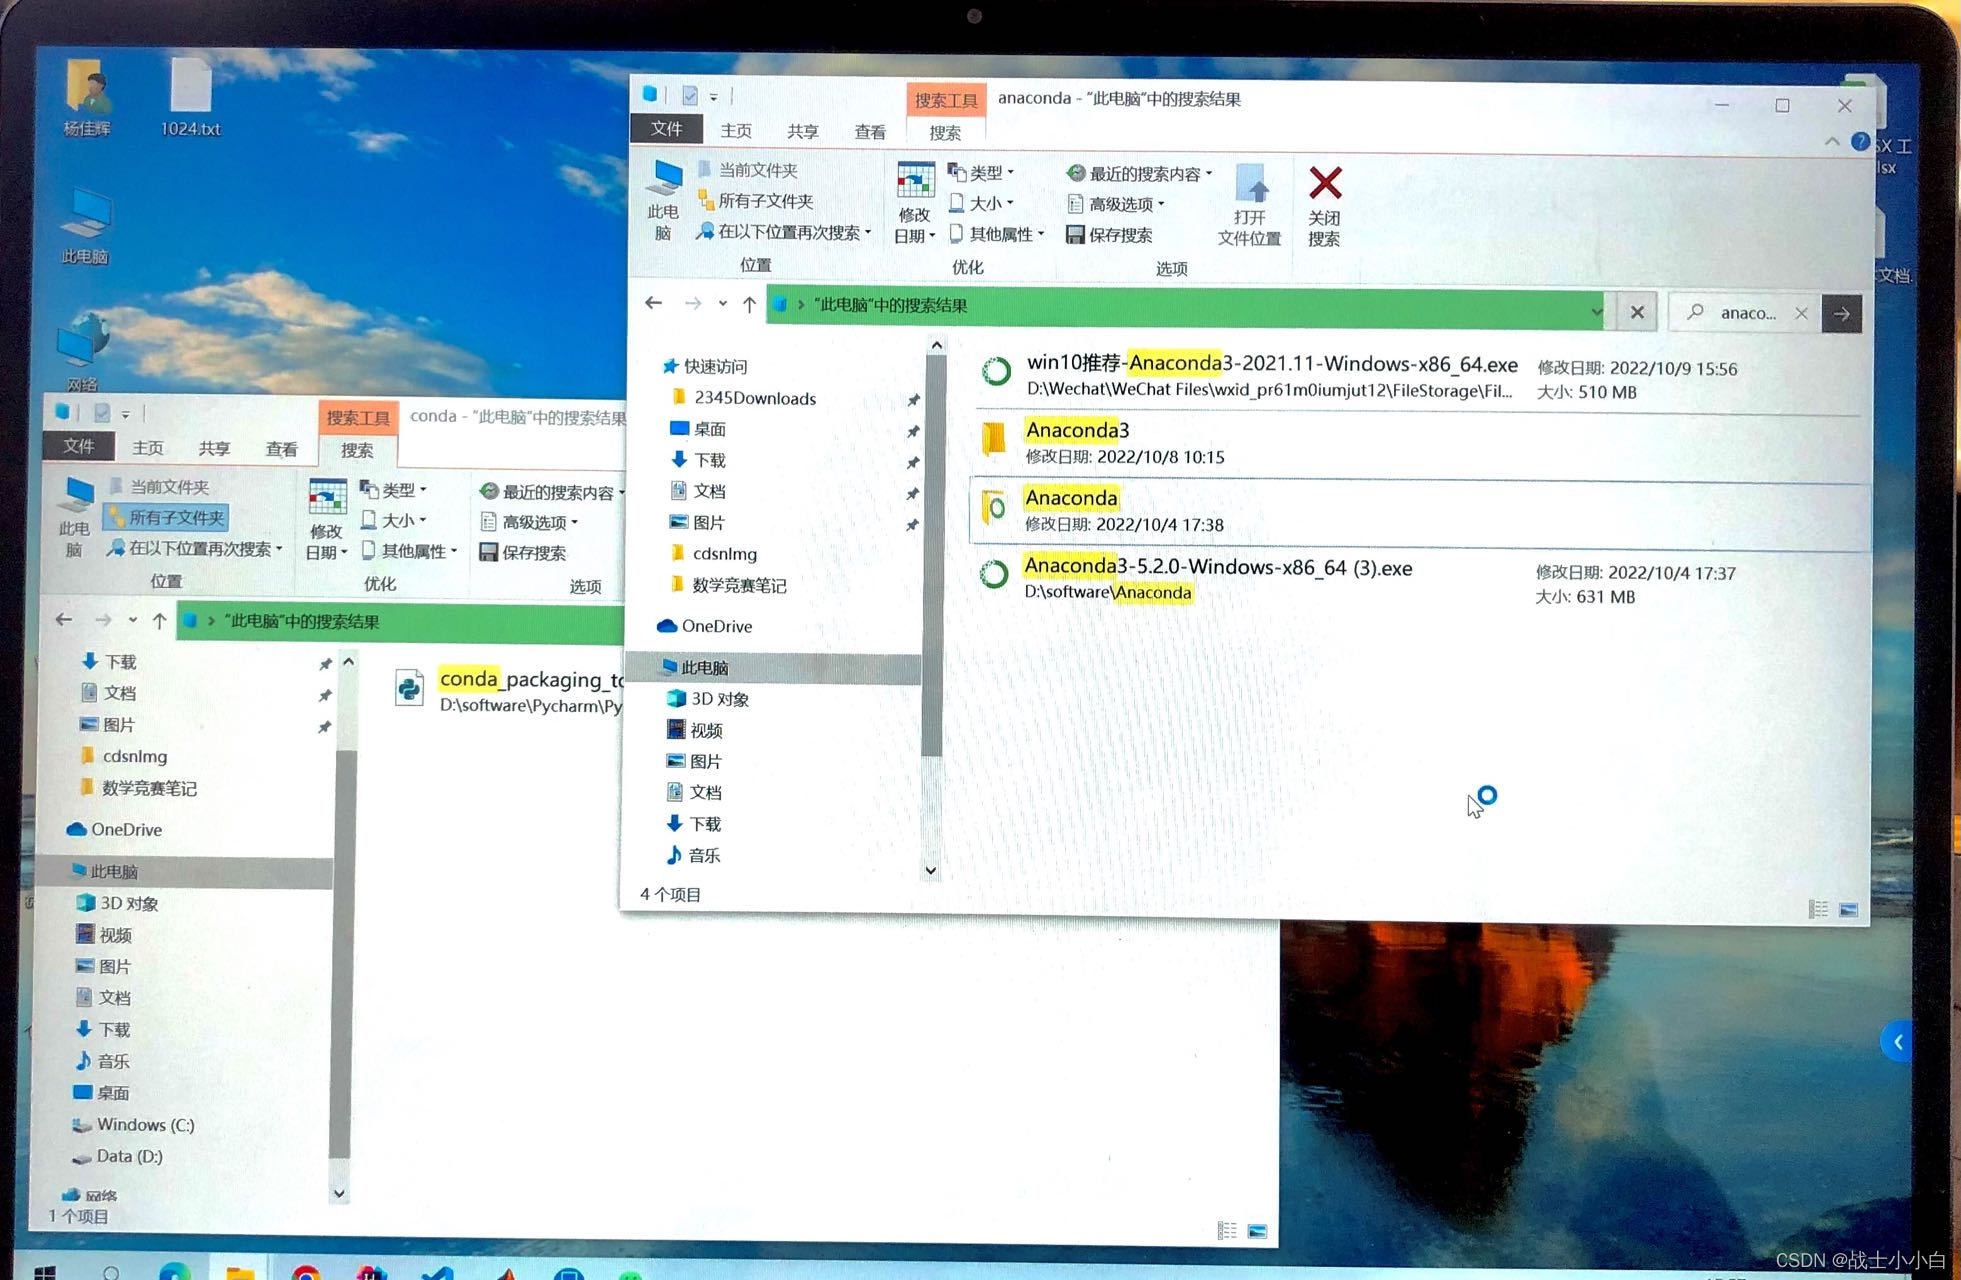The width and height of the screenshot is (1961, 1280).
Task: Stop loading with the address bar X button
Action: click(x=1637, y=312)
